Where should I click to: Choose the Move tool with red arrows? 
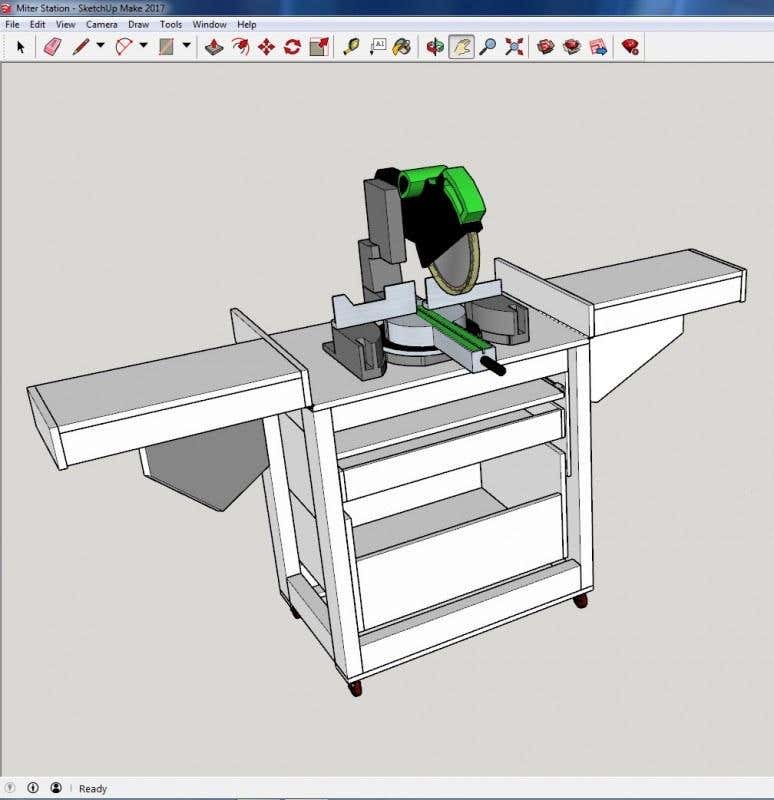tap(266, 46)
